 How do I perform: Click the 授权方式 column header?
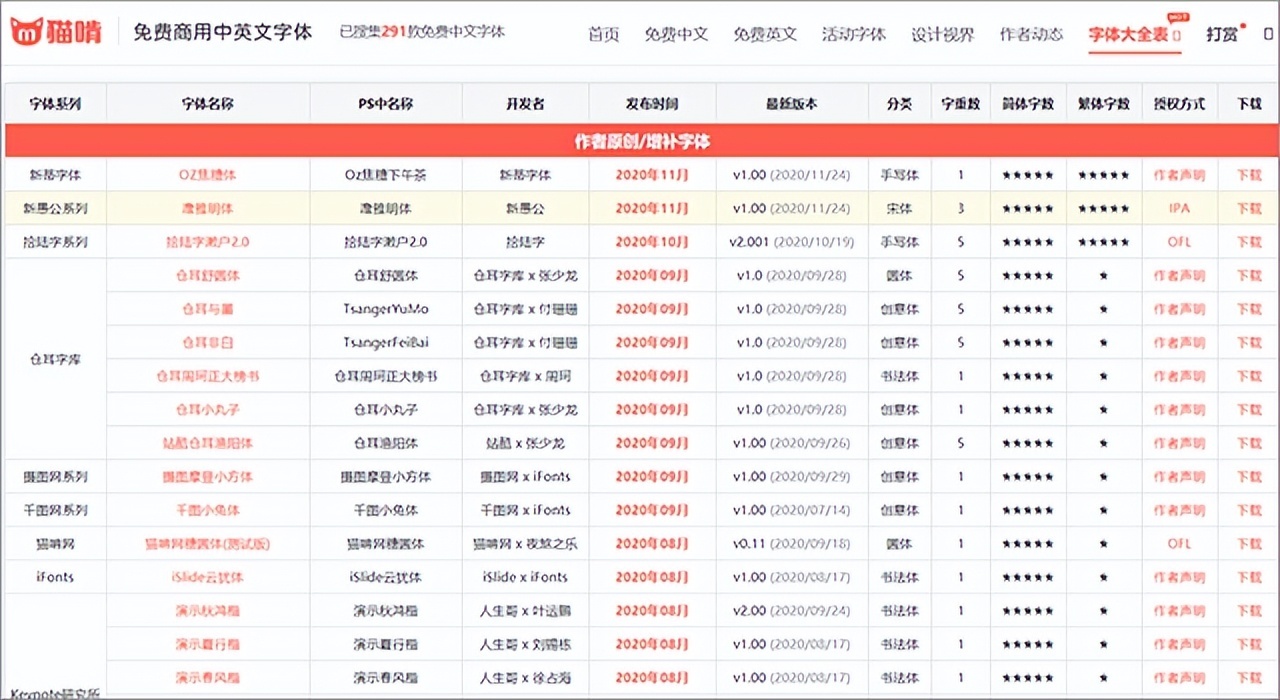click(1179, 104)
